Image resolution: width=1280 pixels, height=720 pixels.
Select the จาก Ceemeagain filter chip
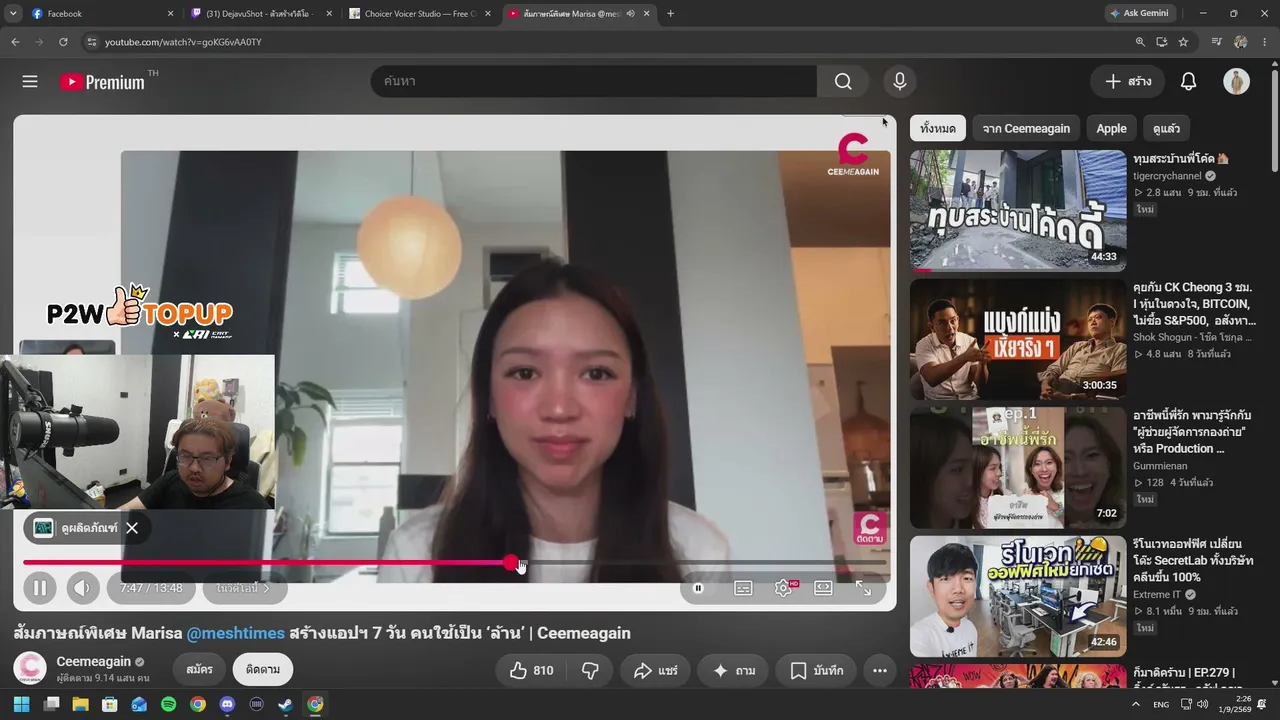click(1026, 128)
